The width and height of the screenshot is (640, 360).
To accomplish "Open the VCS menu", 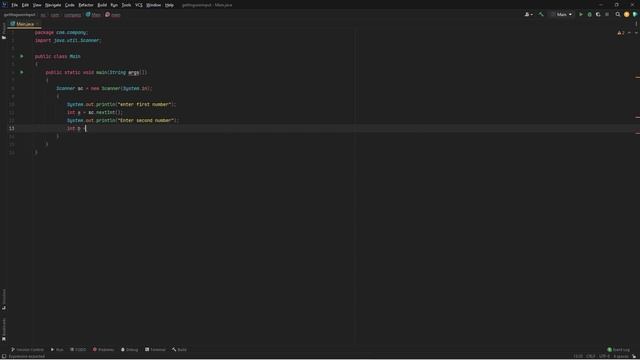I will (139, 5).
